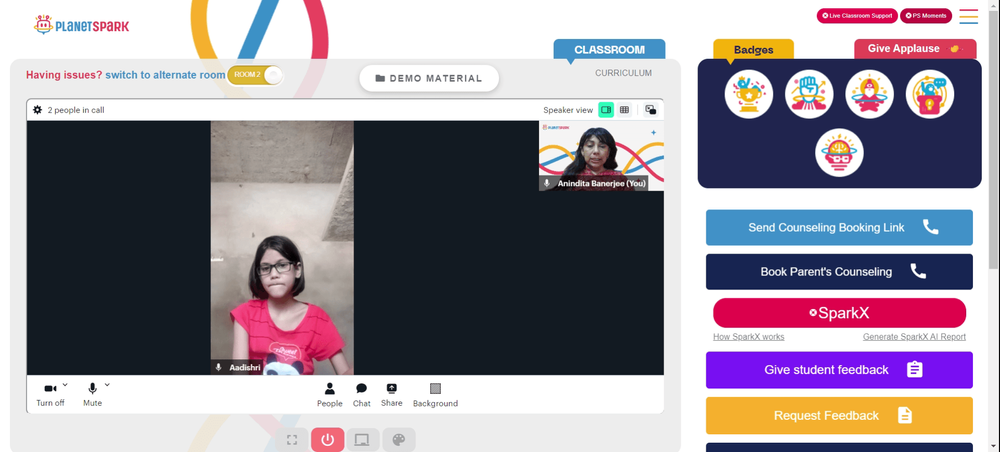1000x452 pixels.
Task: Click Request Feedback button
Action: (839, 416)
